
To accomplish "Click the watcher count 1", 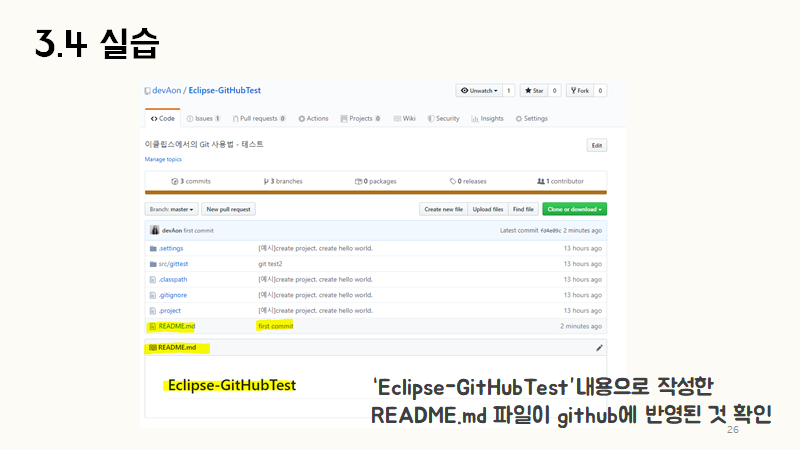I will 509,91.
